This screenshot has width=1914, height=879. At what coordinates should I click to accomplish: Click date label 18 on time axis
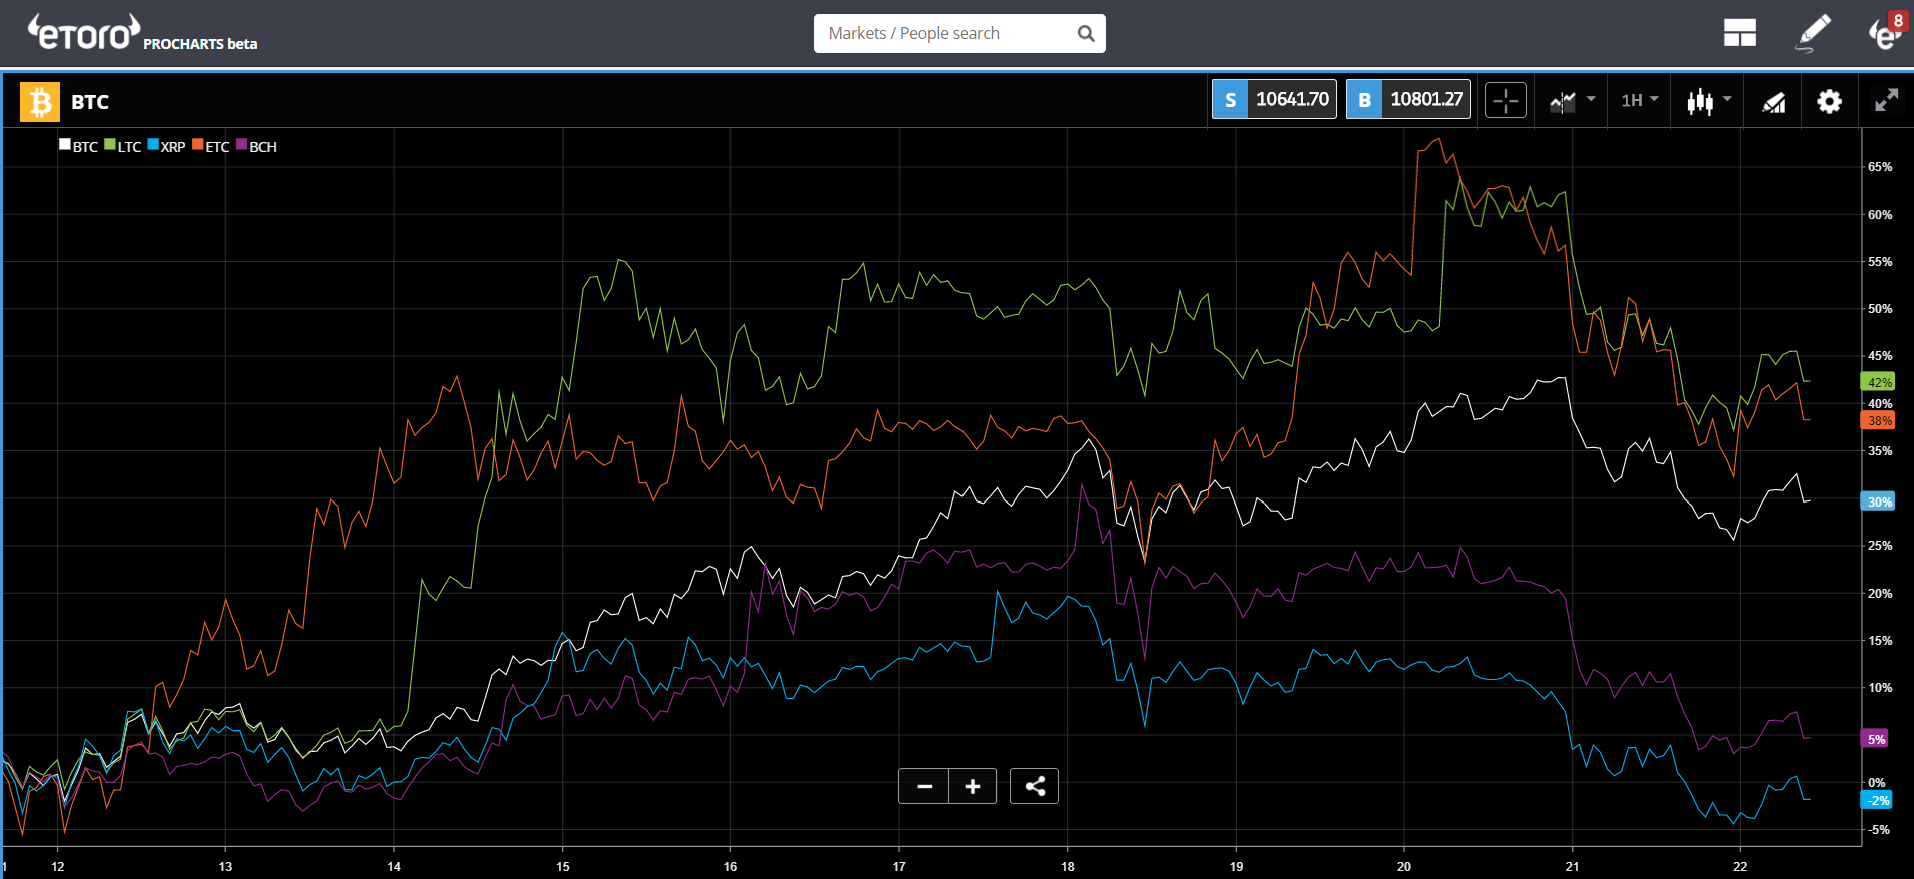pos(1068,866)
